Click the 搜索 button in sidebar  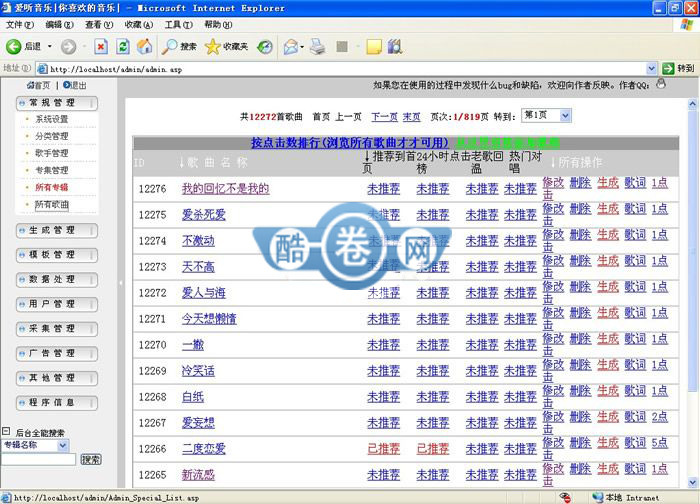(91, 459)
